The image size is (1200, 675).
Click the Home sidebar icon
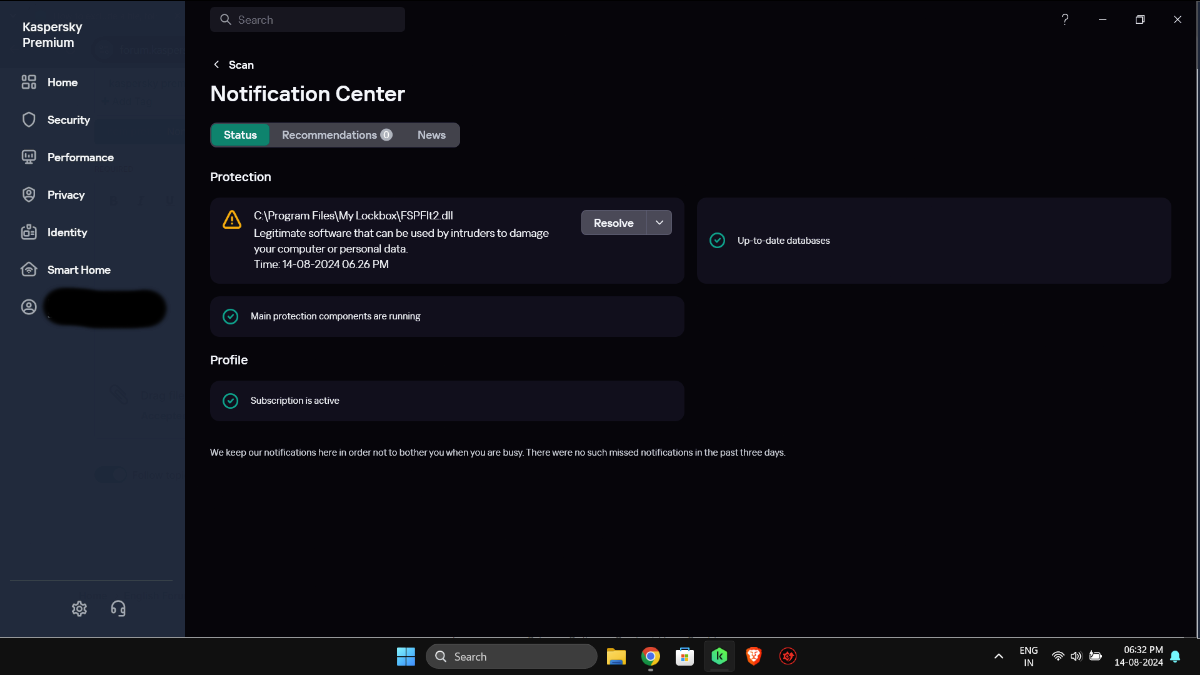29,82
